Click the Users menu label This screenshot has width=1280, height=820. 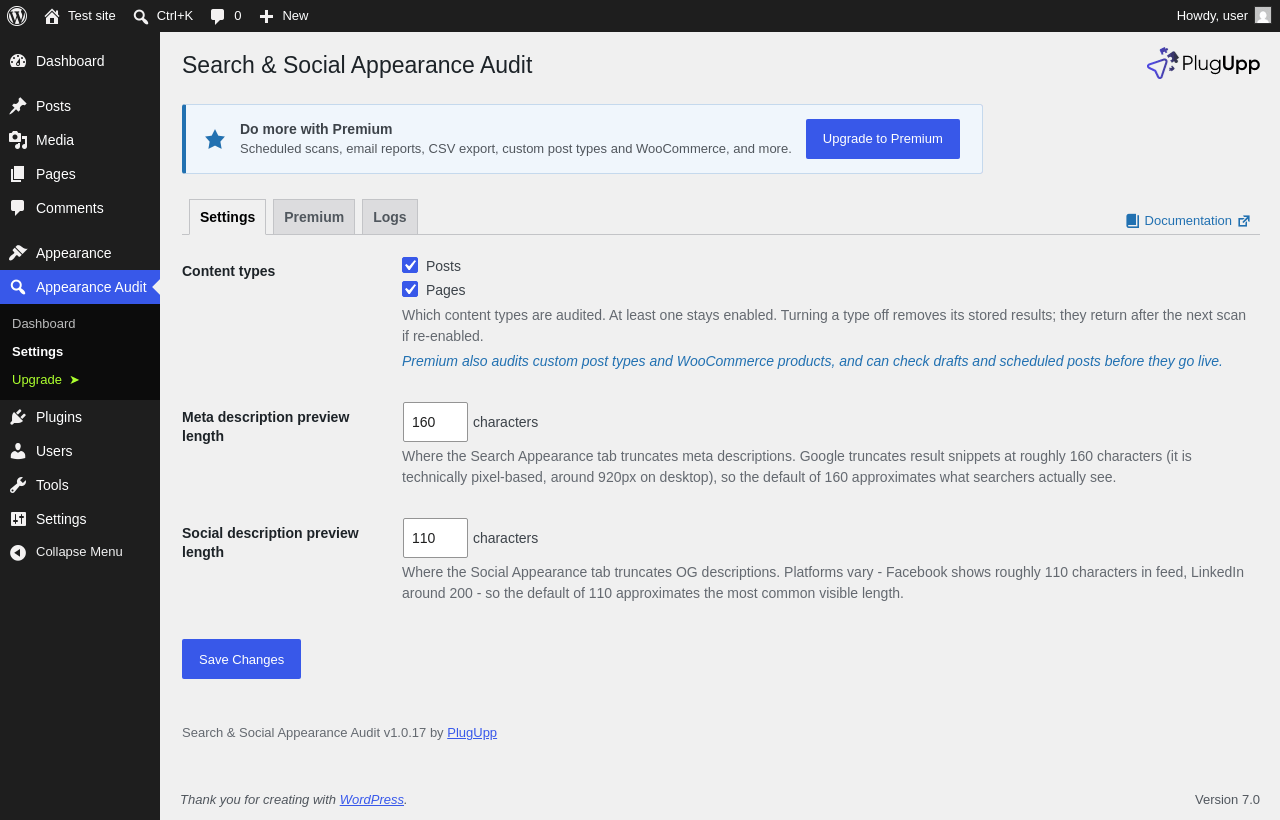pos(54,451)
